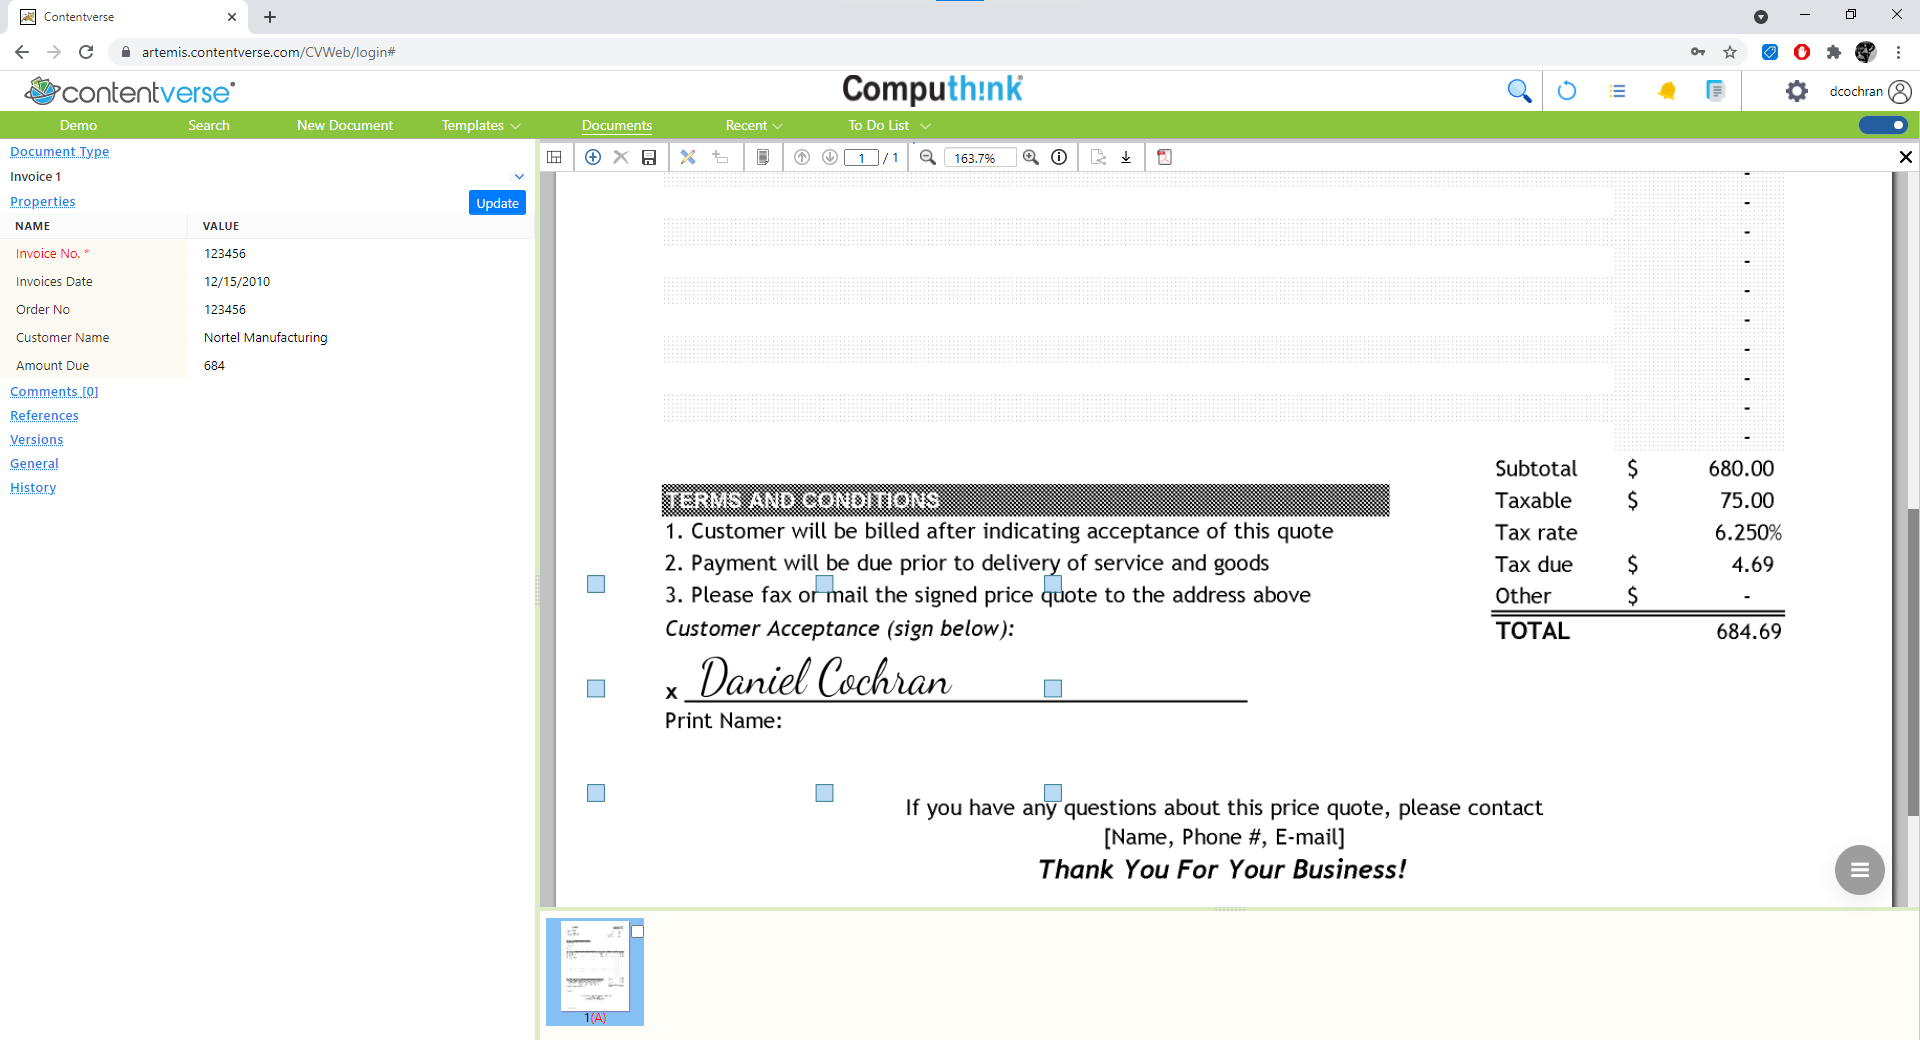Toggle the thumbnail layout panel icon
This screenshot has width=1920, height=1040.
[x=555, y=157]
